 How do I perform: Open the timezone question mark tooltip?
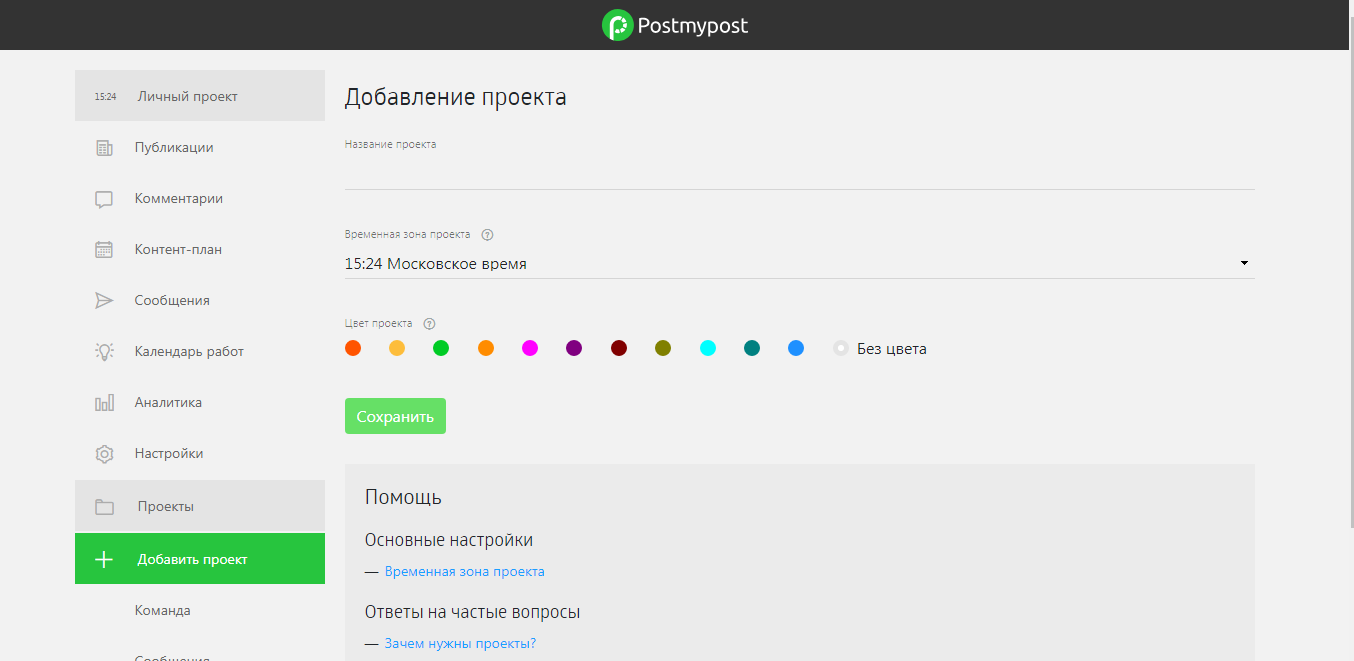(x=487, y=234)
